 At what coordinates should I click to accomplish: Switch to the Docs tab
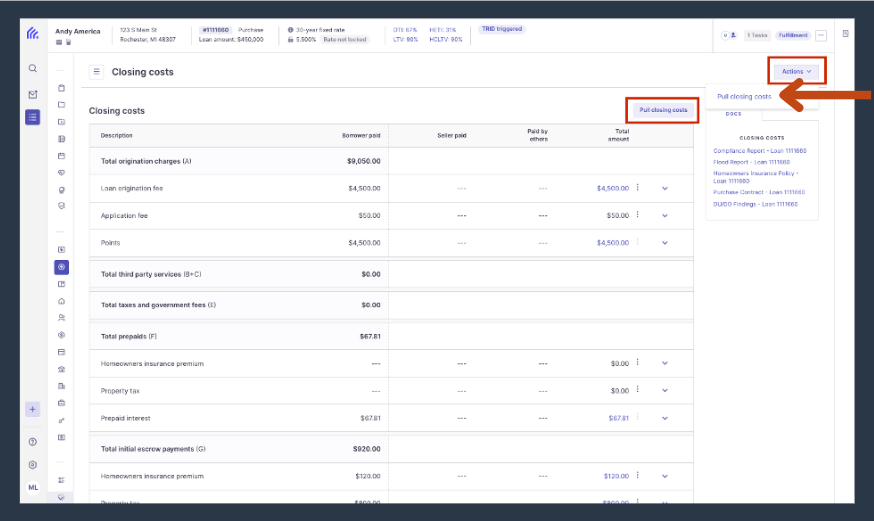tap(734, 114)
